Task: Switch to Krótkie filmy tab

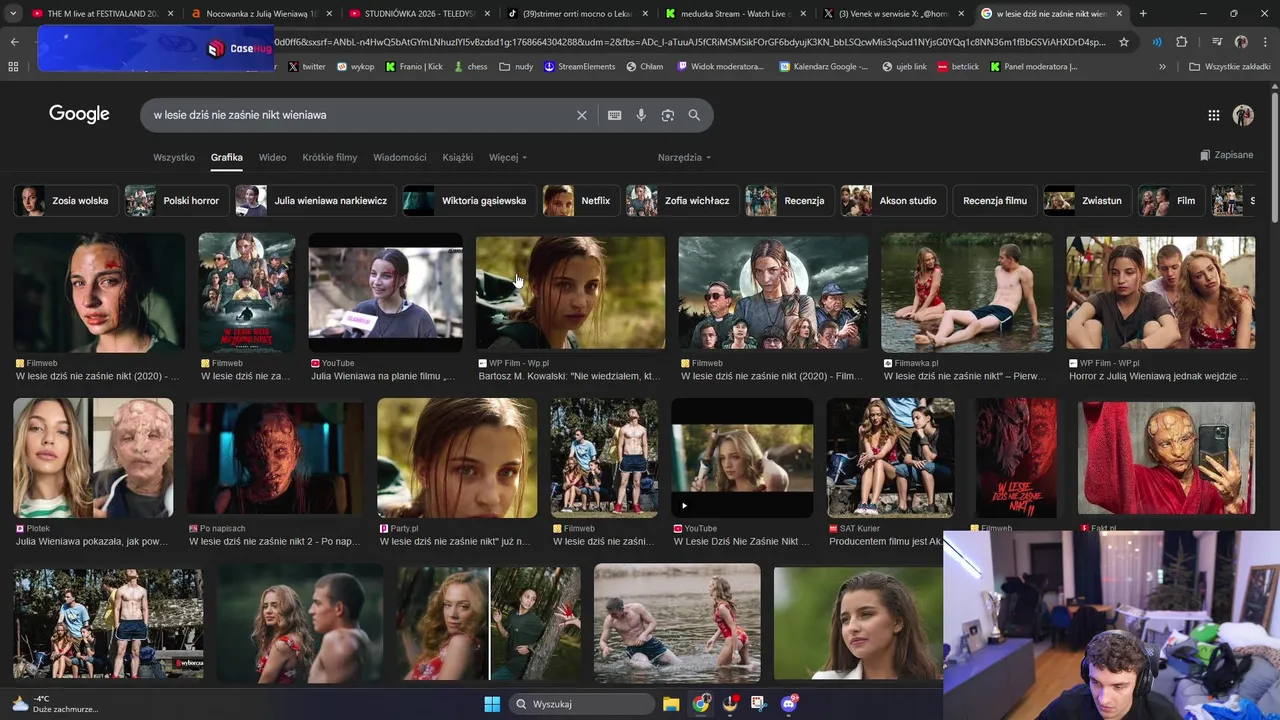Action: click(329, 157)
